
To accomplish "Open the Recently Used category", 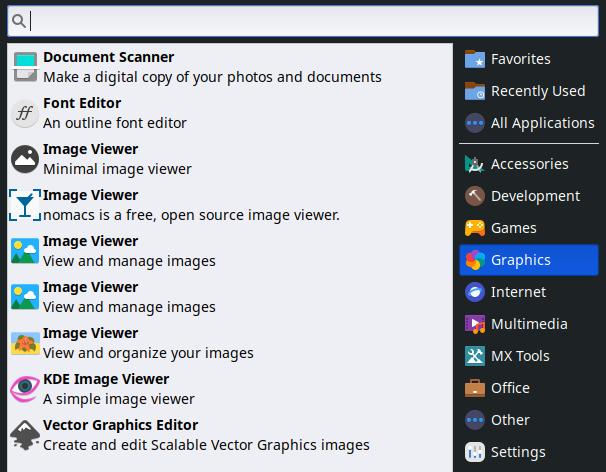I will point(537,91).
